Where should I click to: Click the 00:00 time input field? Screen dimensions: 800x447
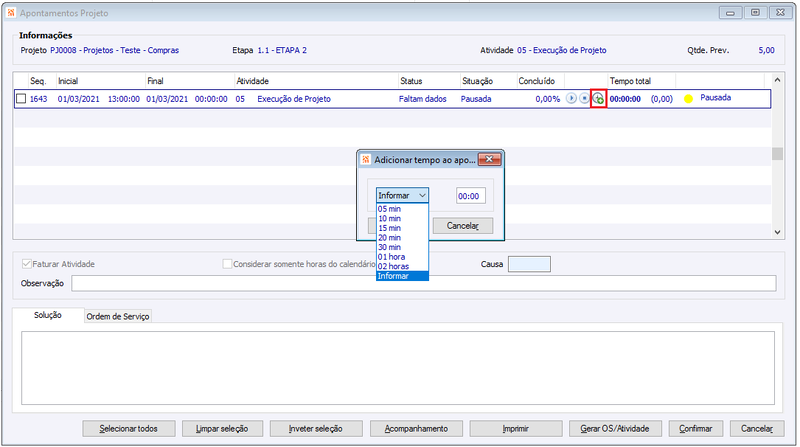[470, 196]
